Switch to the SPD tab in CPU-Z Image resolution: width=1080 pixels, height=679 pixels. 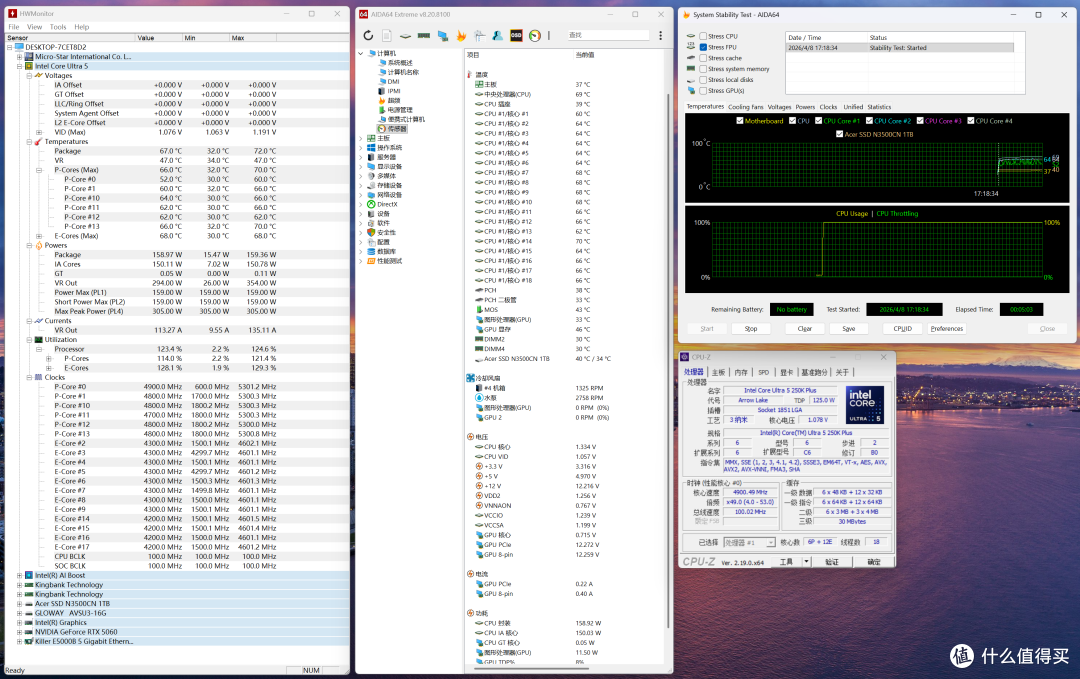pos(763,373)
